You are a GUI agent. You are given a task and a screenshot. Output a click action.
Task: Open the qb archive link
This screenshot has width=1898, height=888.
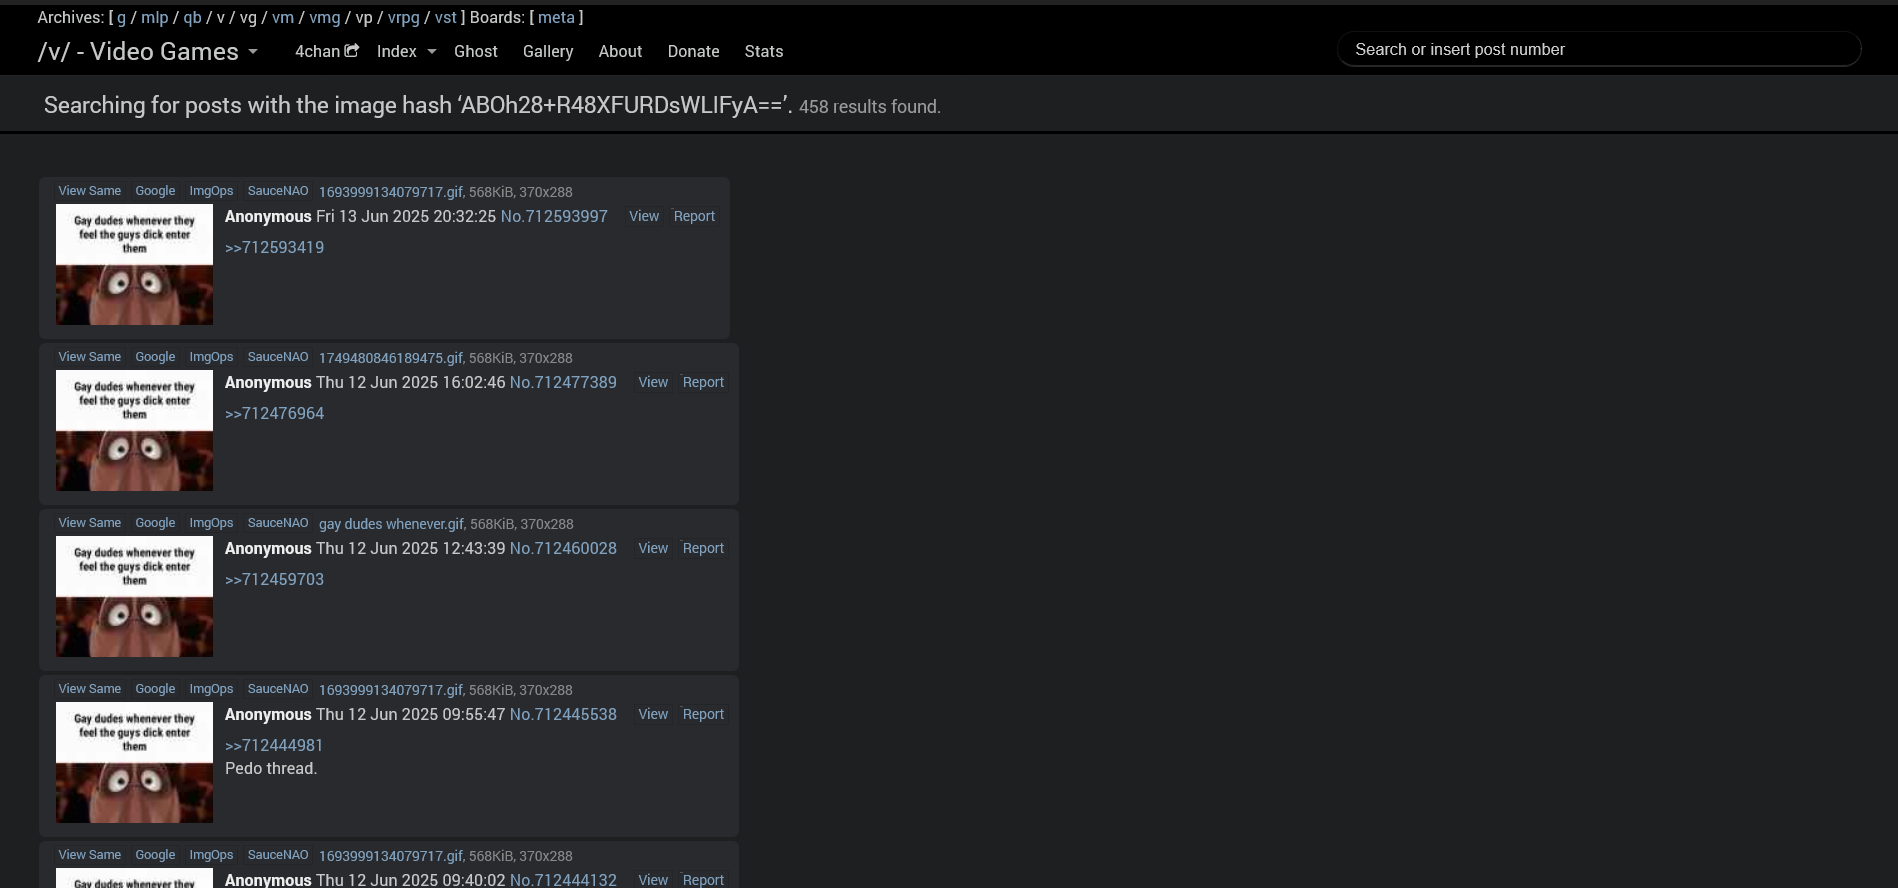(192, 17)
